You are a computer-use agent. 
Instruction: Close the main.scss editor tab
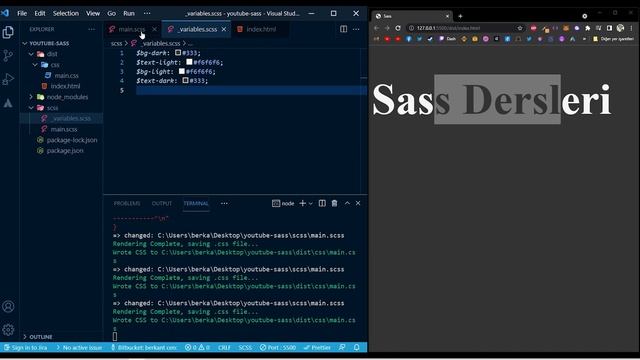(154, 29)
